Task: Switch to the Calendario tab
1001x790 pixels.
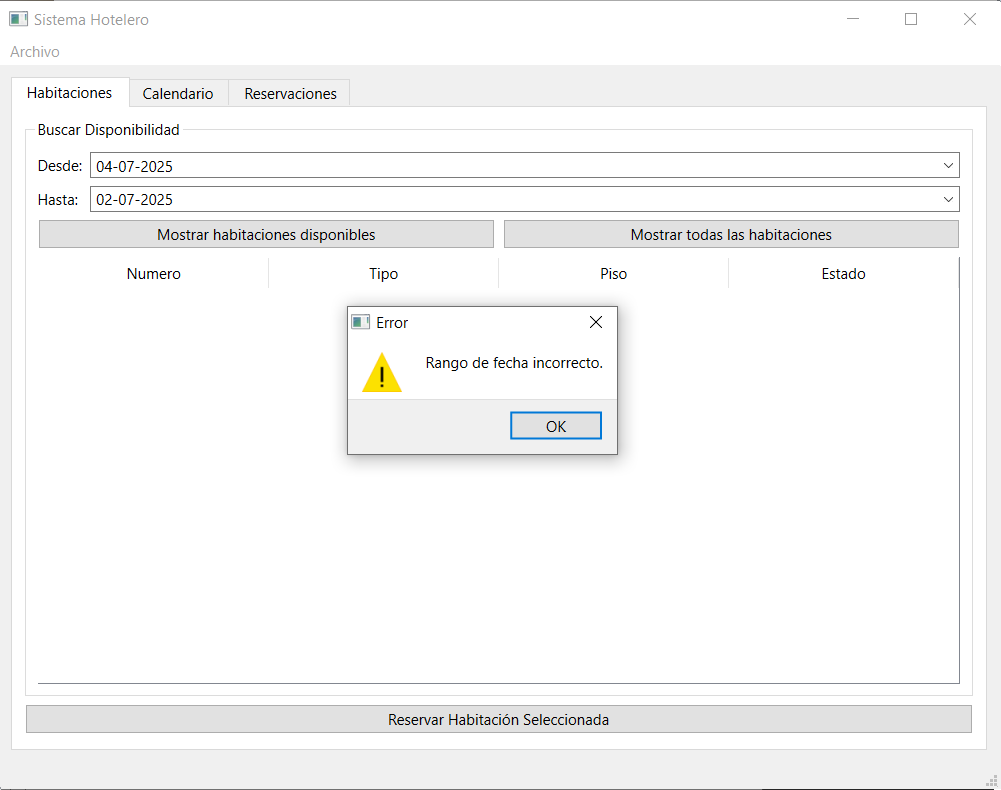Action: click(x=178, y=94)
